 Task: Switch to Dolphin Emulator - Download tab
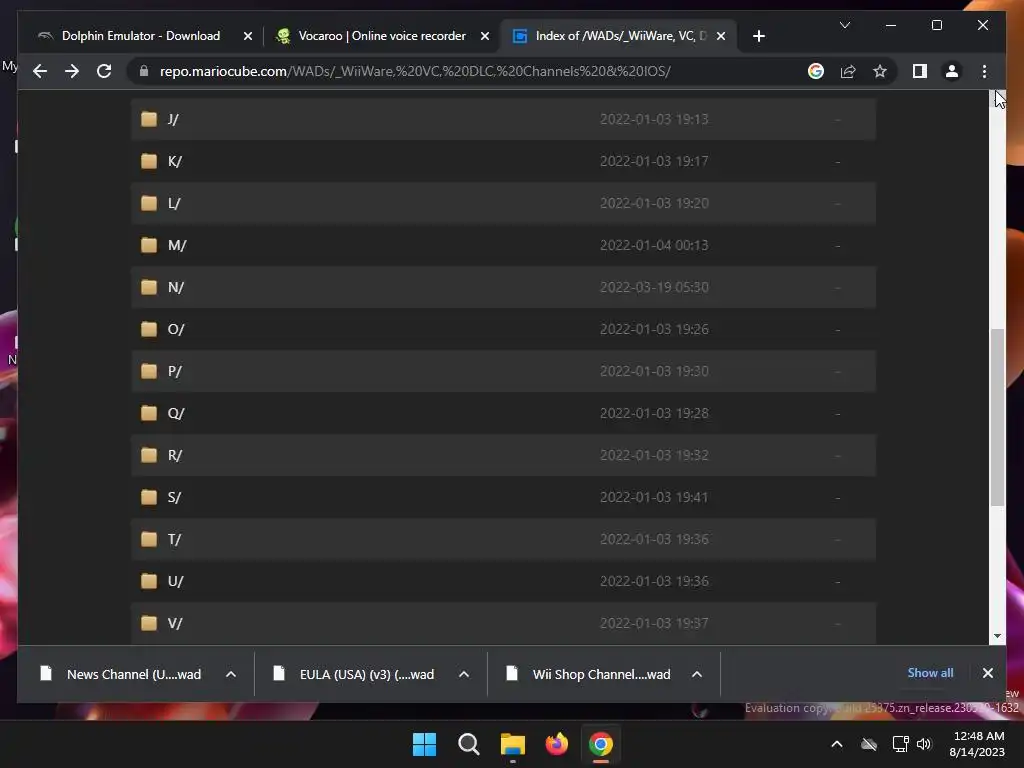[x=141, y=36]
